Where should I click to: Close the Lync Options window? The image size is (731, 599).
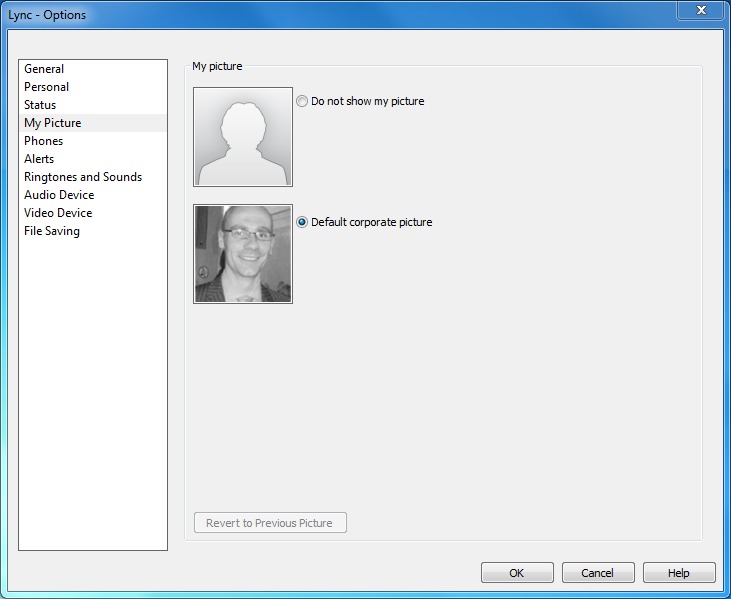click(701, 10)
